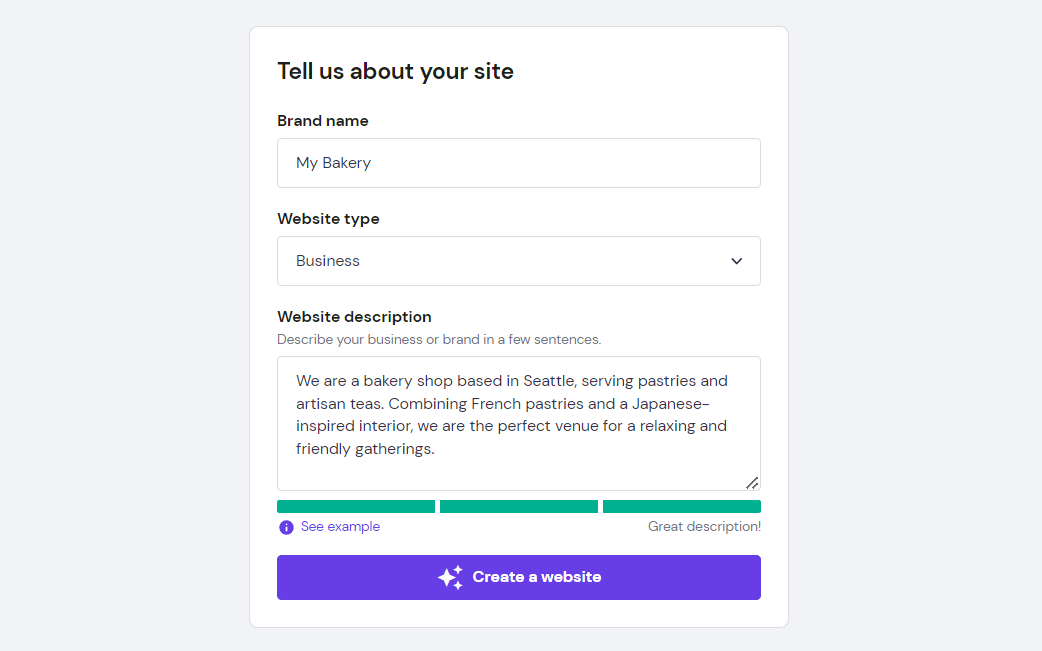Click the AI sparkles icon on the purple button

450,577
